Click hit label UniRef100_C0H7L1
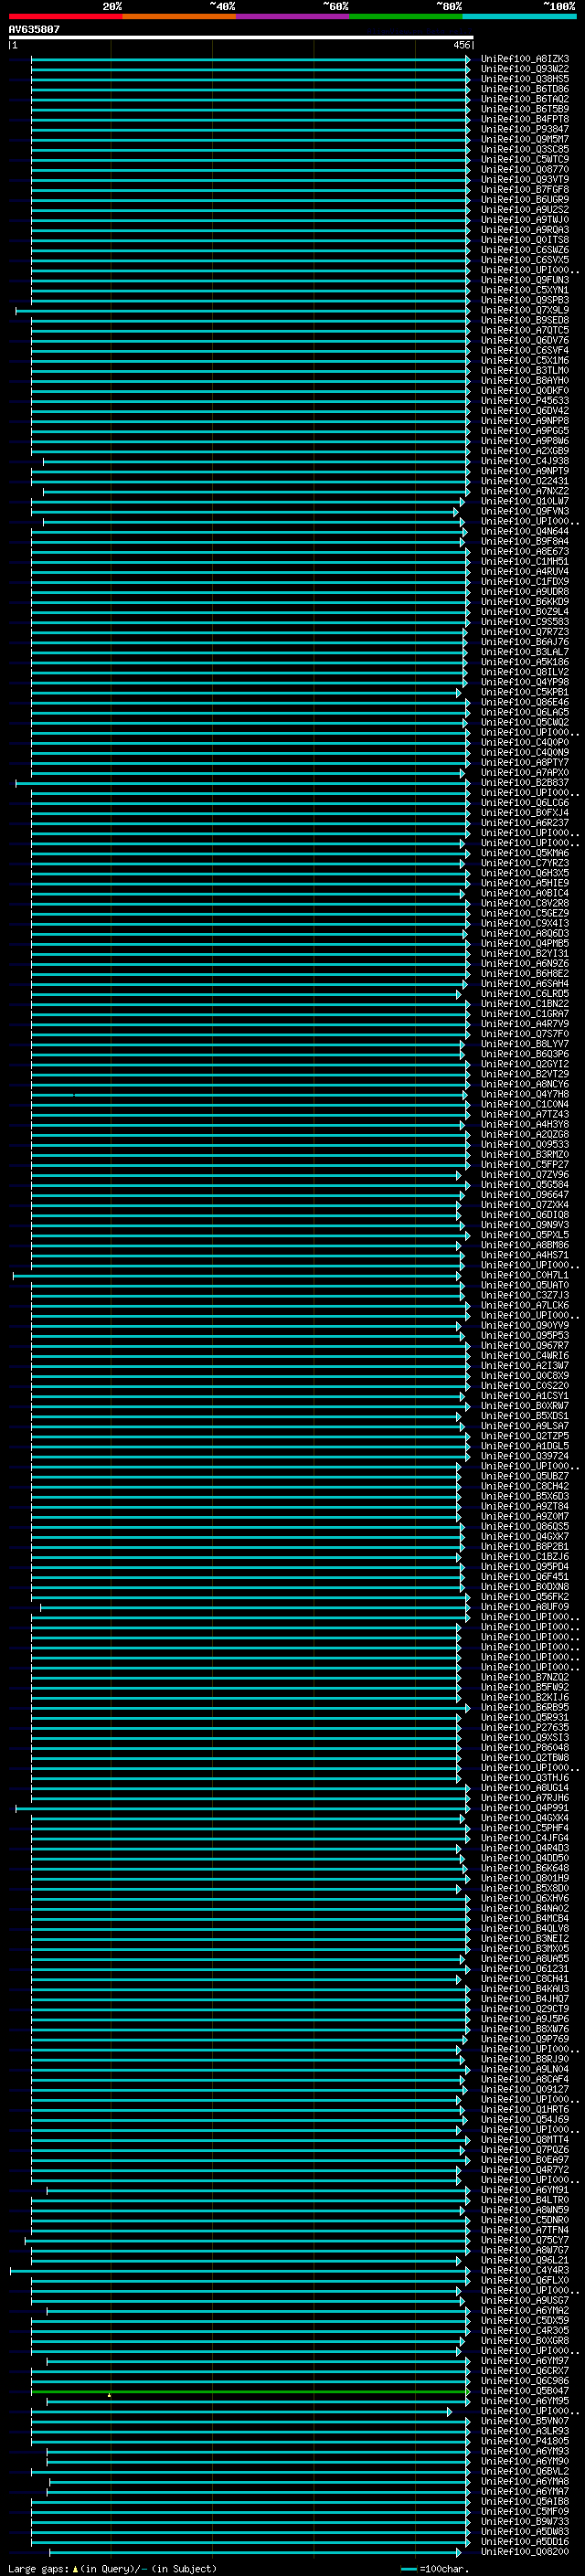 [x=525, y=1275]
